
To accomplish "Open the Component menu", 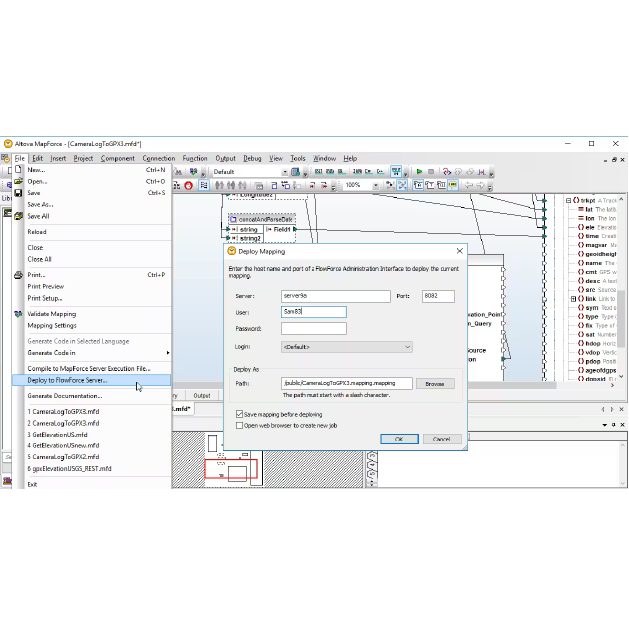I will coord(118,158).
